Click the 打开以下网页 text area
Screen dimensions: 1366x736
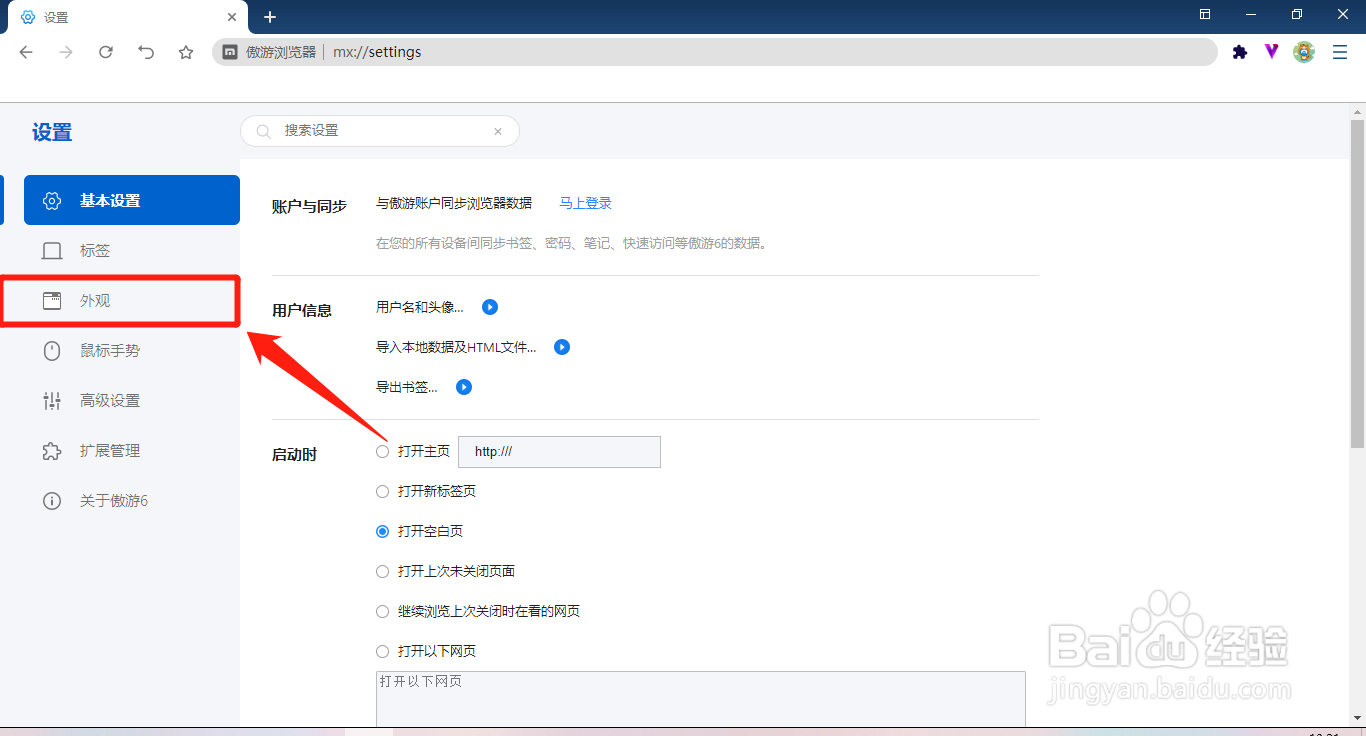pyautogui.click(x=701, y=698)
